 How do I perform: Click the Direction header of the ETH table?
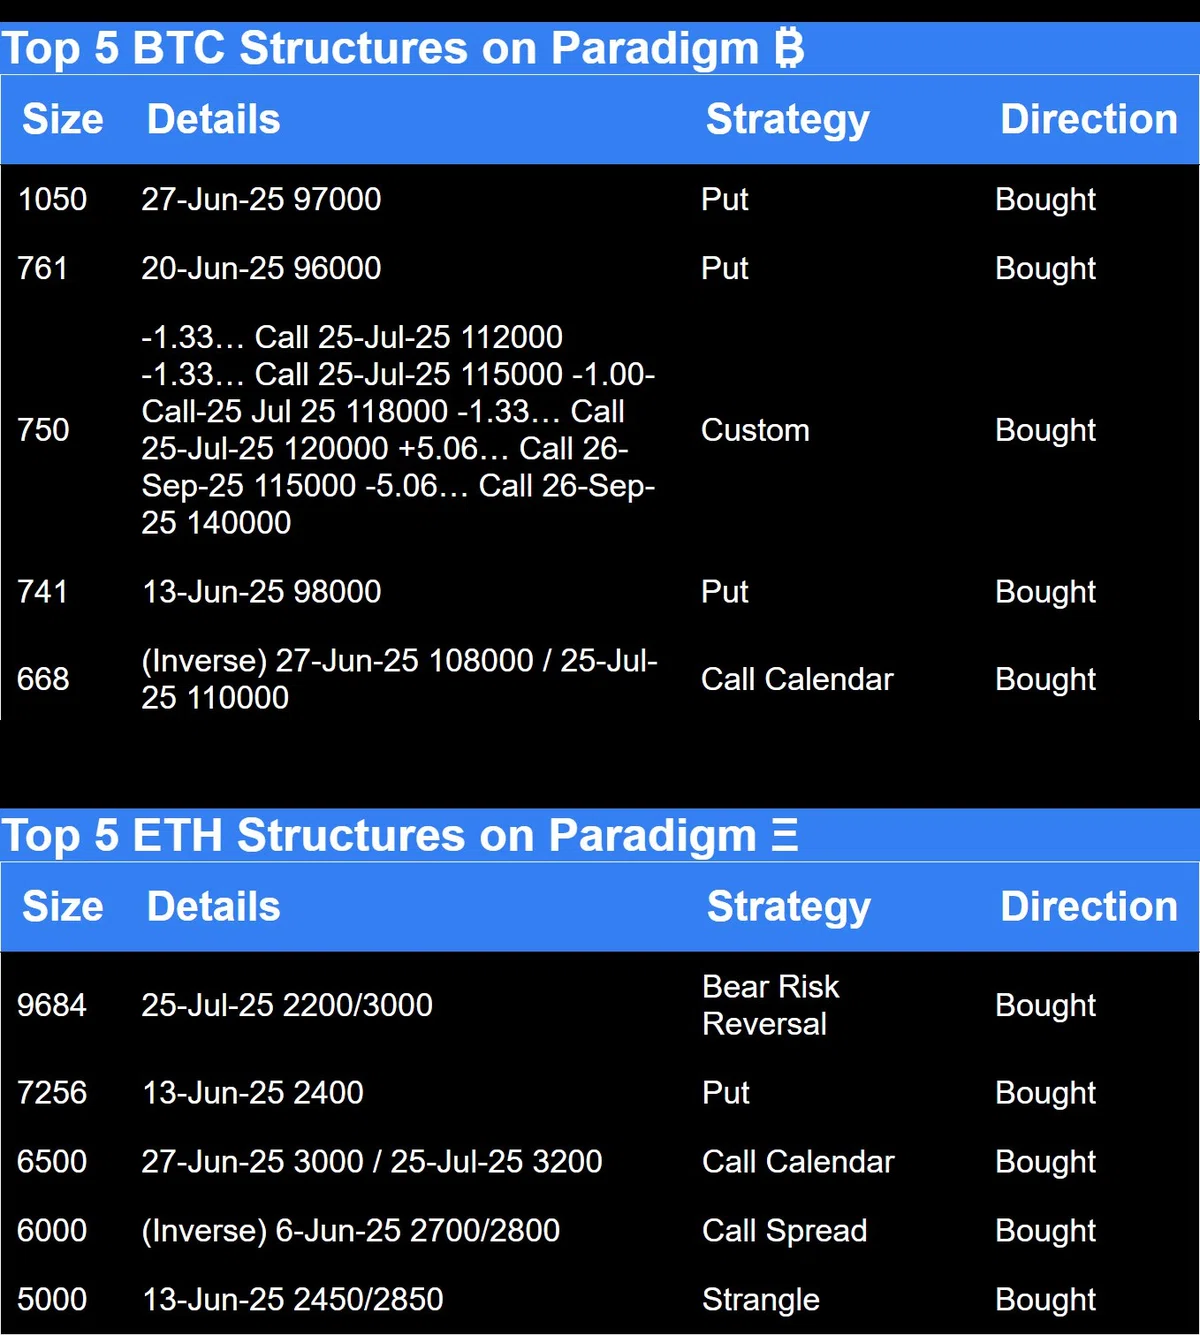pos(1089,906)
